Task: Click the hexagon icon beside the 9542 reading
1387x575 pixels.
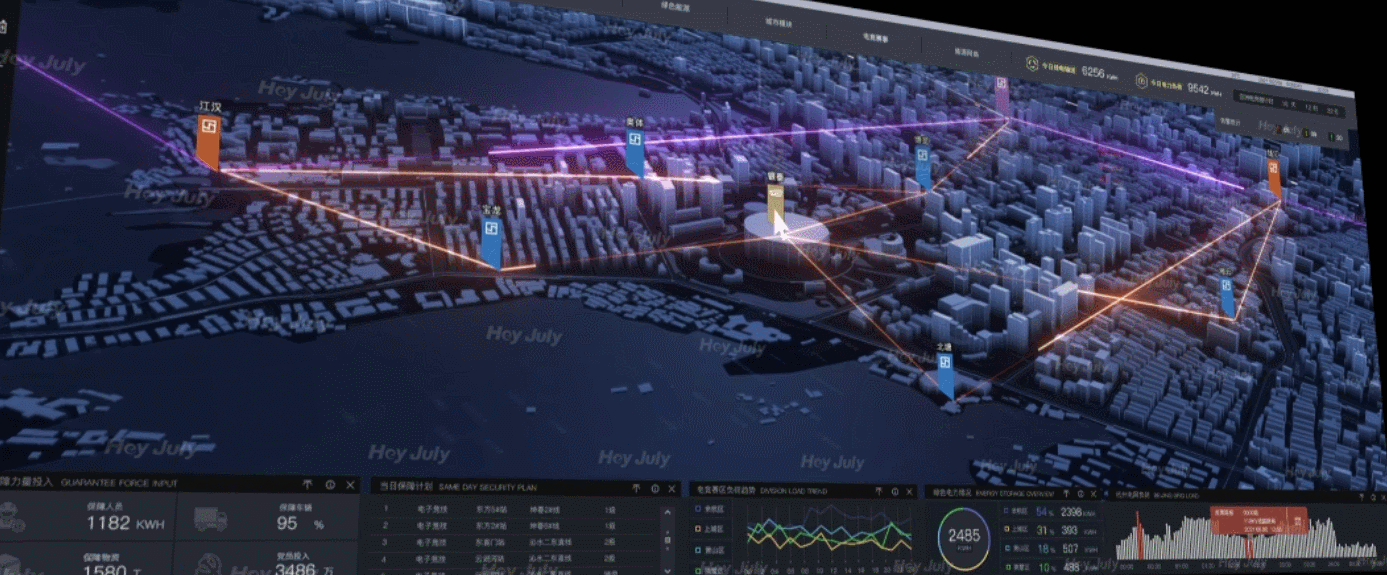Action: click(1142, 81)
